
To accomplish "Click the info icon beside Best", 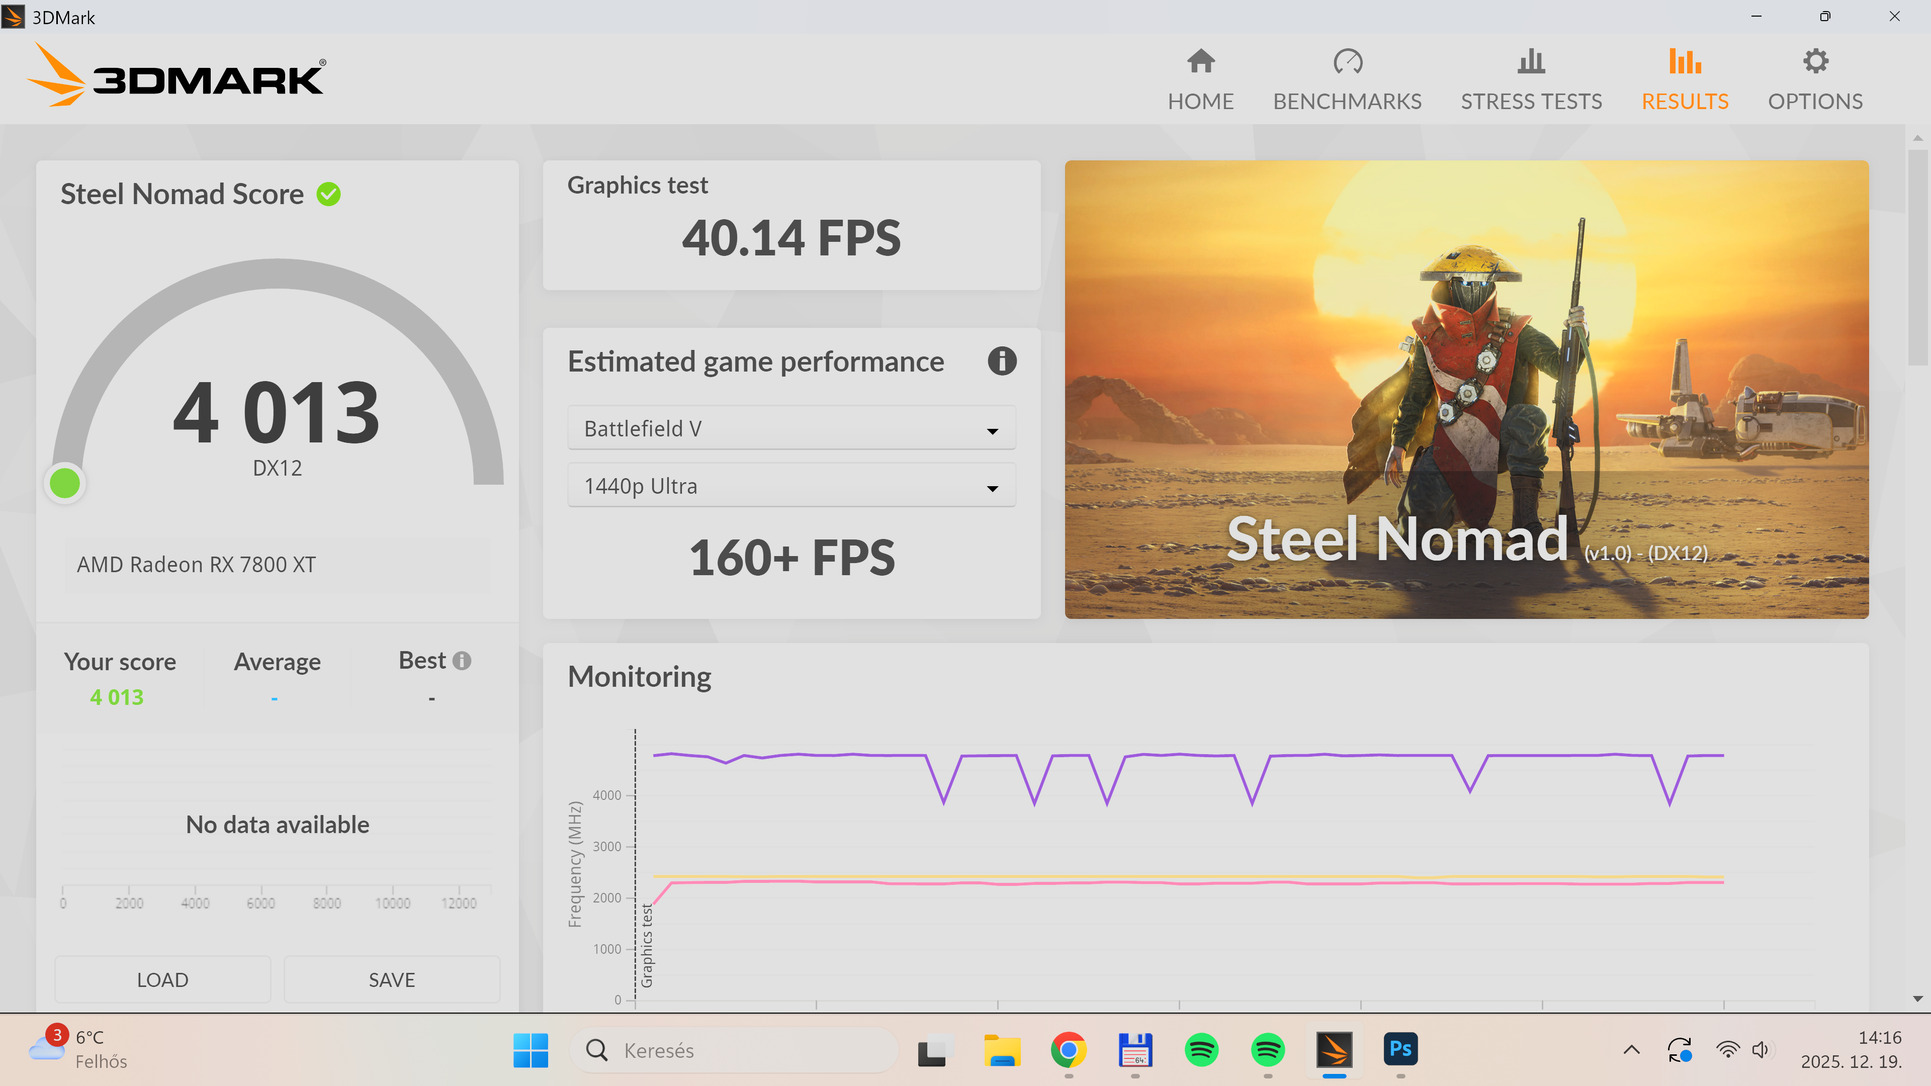I will point(461,661).
